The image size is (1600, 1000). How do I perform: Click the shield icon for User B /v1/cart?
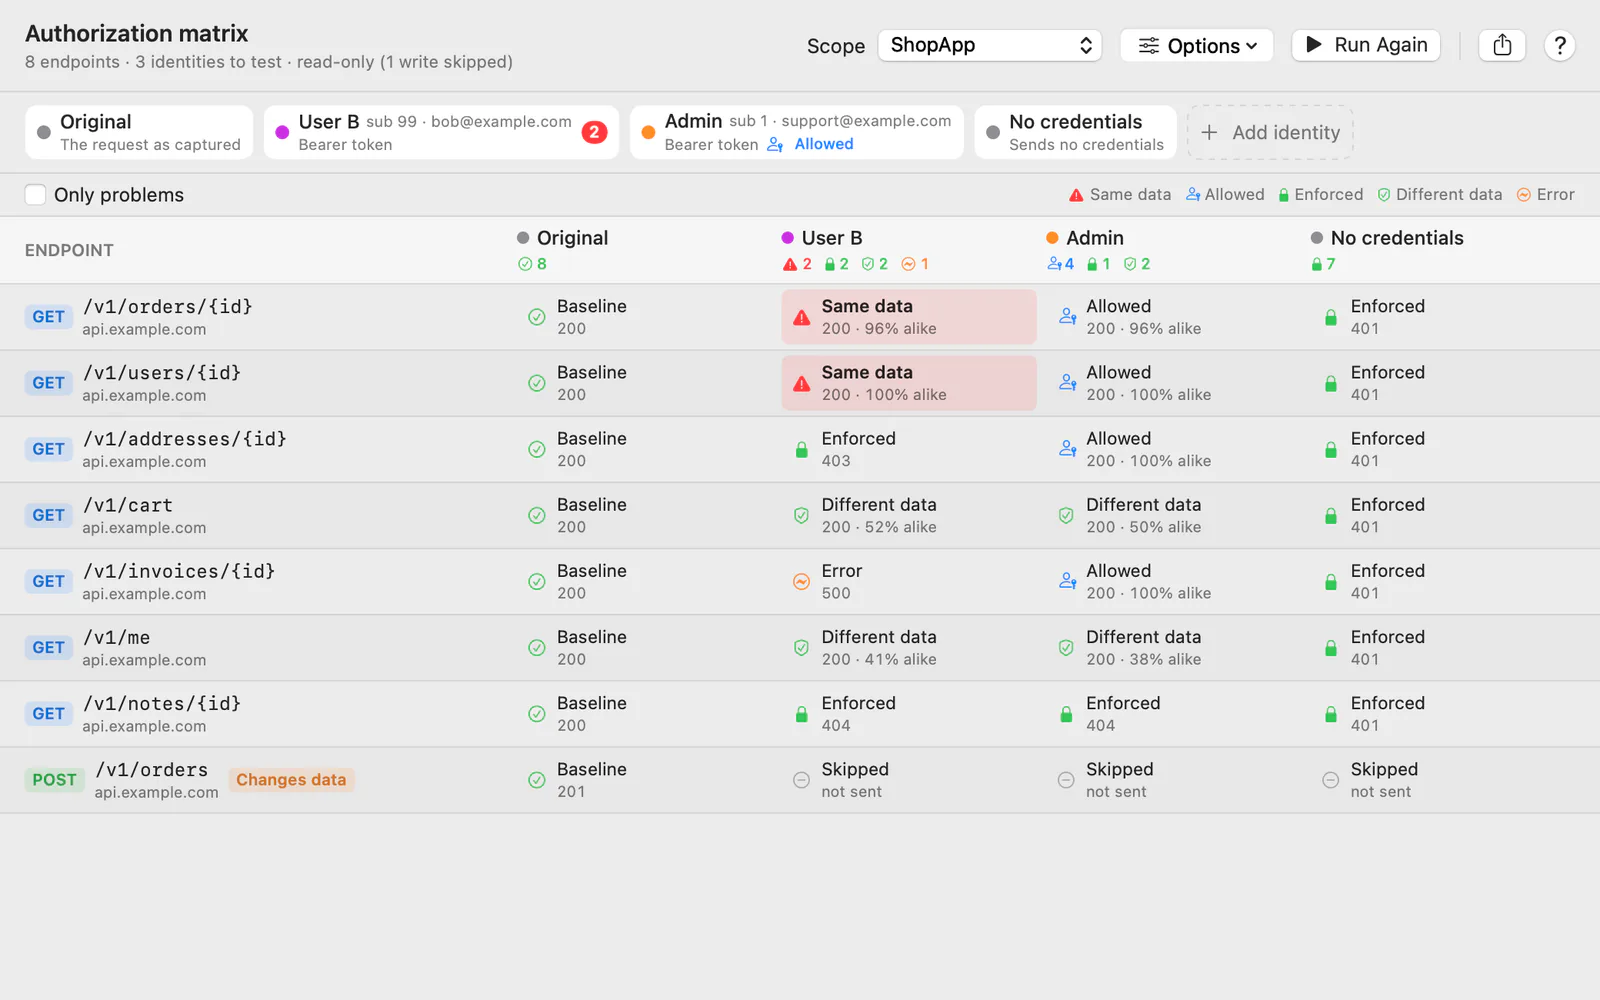pyautogui.click(x=801, y=516)
